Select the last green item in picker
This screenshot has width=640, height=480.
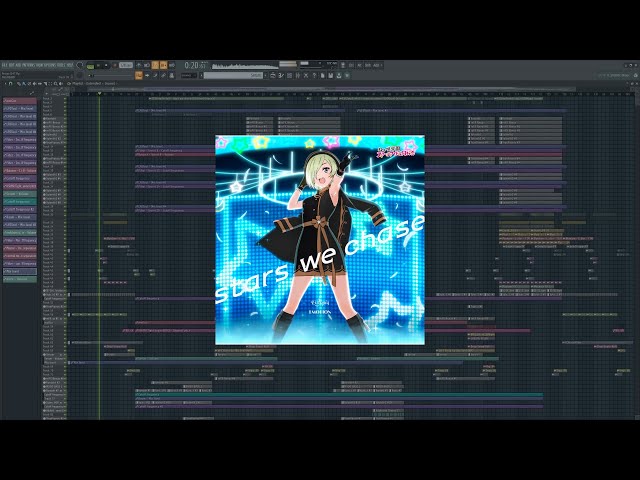click(x=20, y=279)
